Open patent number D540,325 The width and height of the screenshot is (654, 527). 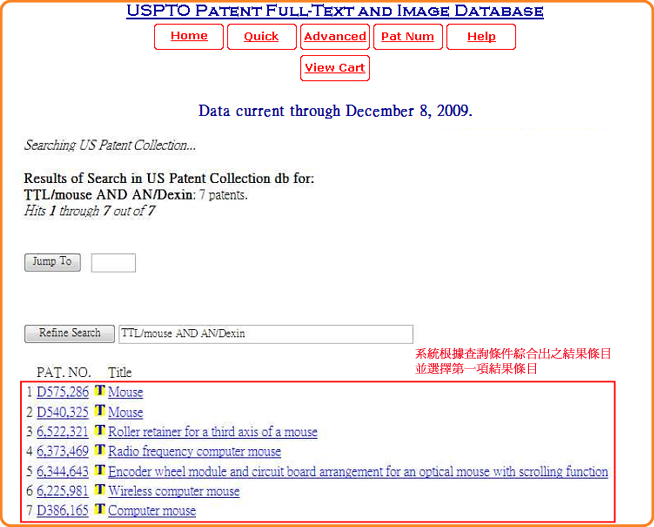pyautogui.click(x=63, y=412)
